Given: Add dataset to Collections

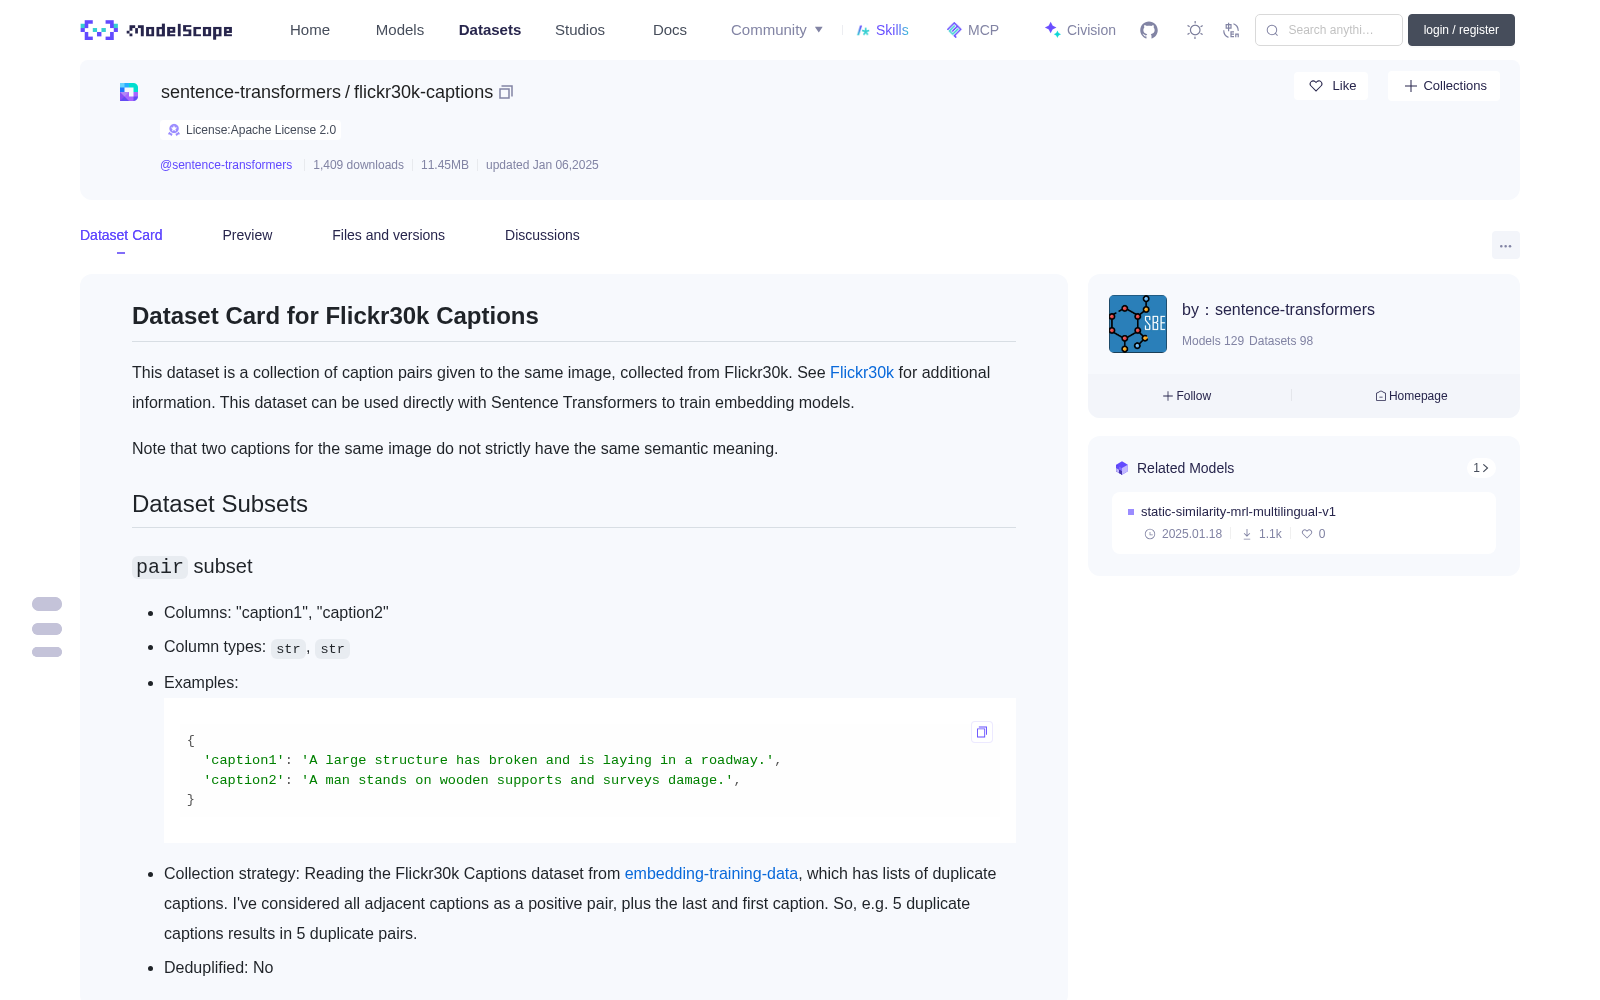Looking at the screenshot, I should (1444, 86).
